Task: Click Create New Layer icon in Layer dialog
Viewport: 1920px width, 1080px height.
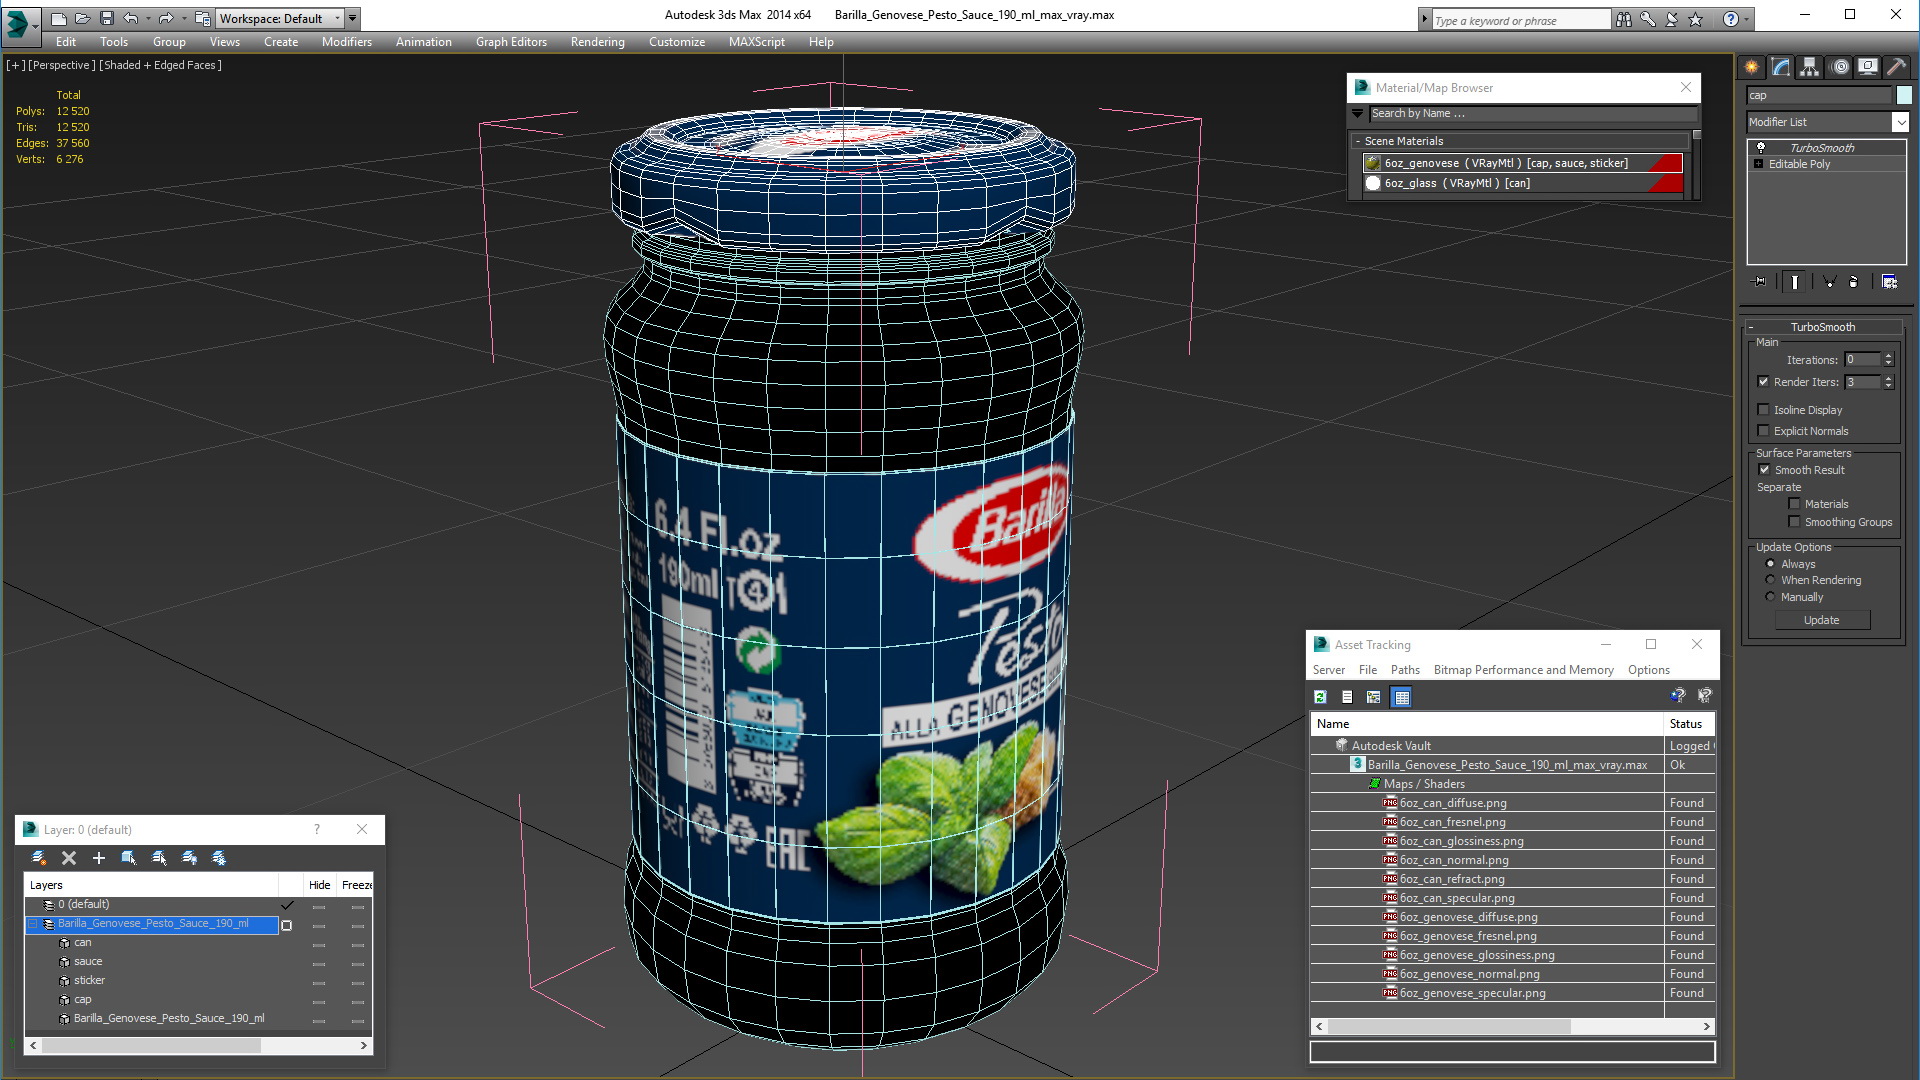Action: [39, 858]
